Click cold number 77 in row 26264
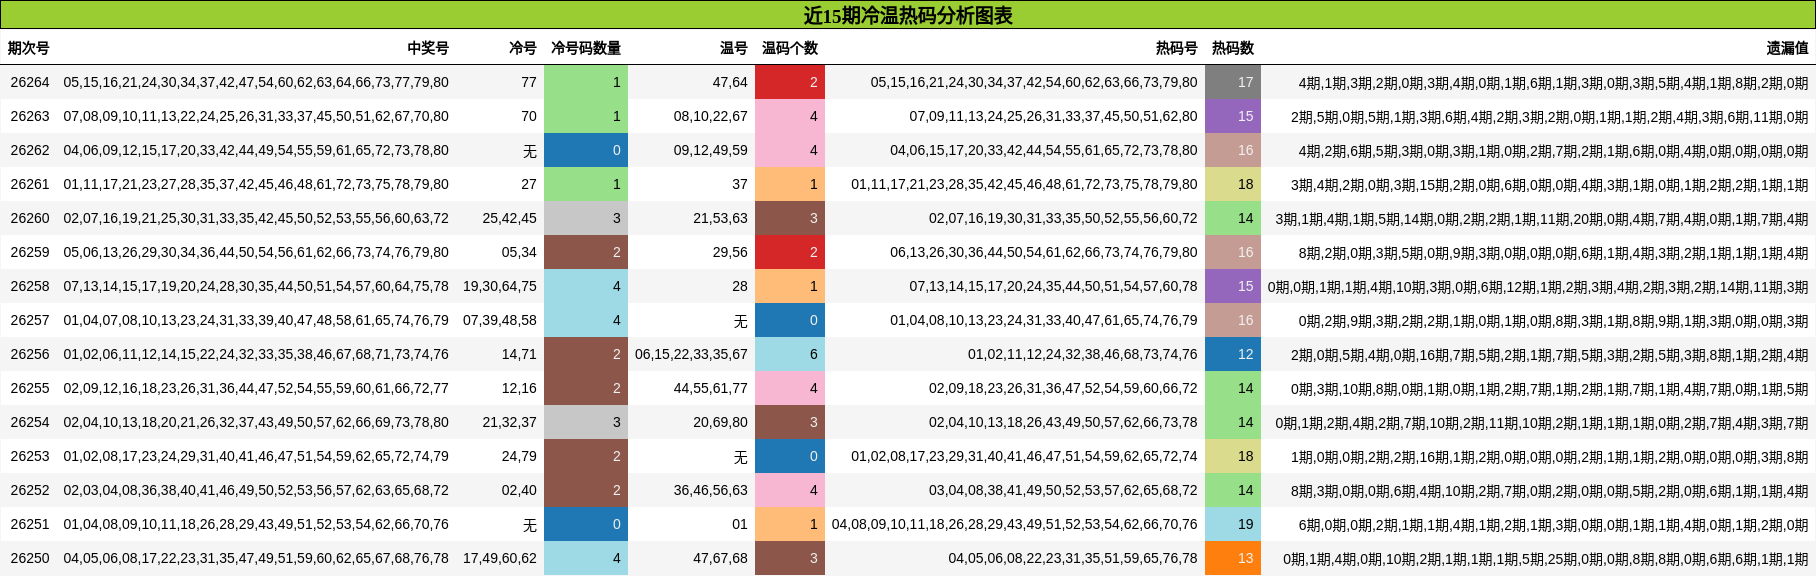The height and width of the screenshot is (576, 1816). [x=529, y=82]
